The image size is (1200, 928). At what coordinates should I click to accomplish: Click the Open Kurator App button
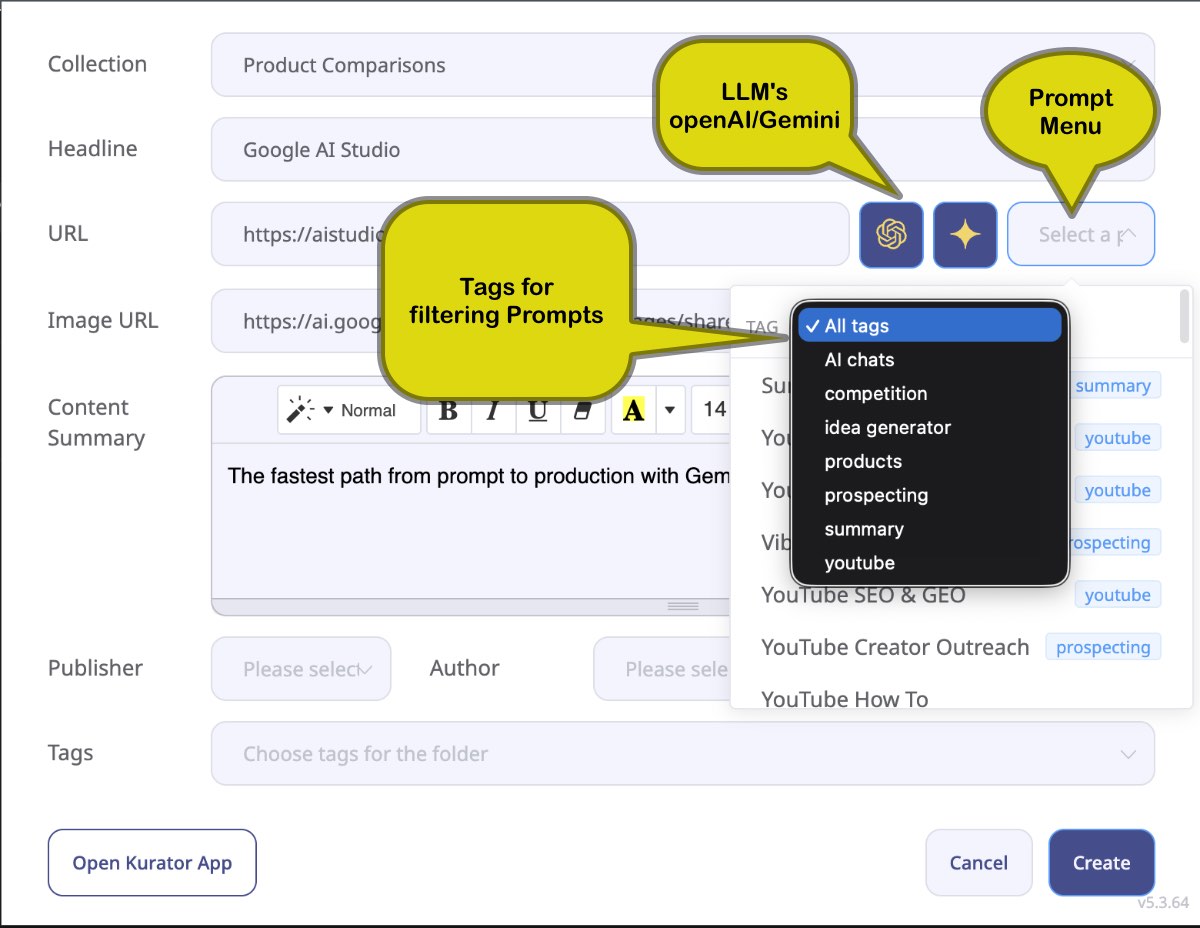[152, 863]
